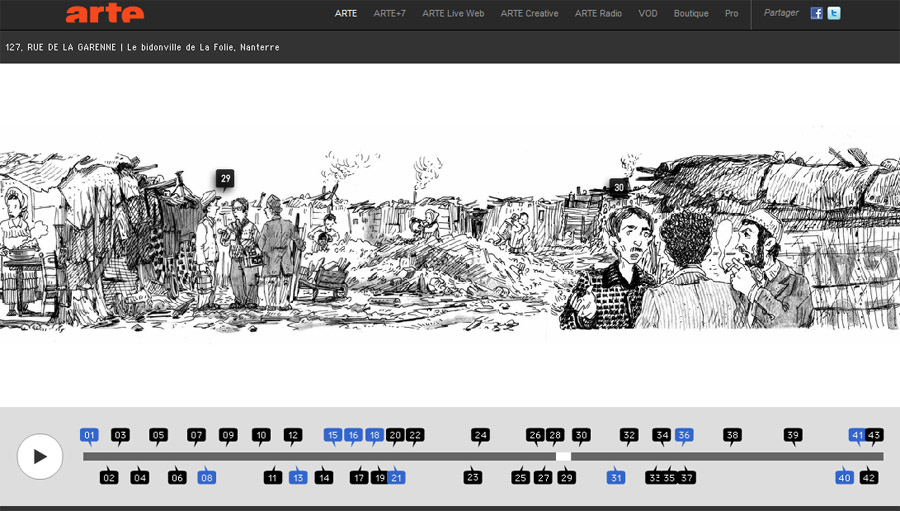
Task: Select blue timeline marker 13
Action: [x=297, y=477]
